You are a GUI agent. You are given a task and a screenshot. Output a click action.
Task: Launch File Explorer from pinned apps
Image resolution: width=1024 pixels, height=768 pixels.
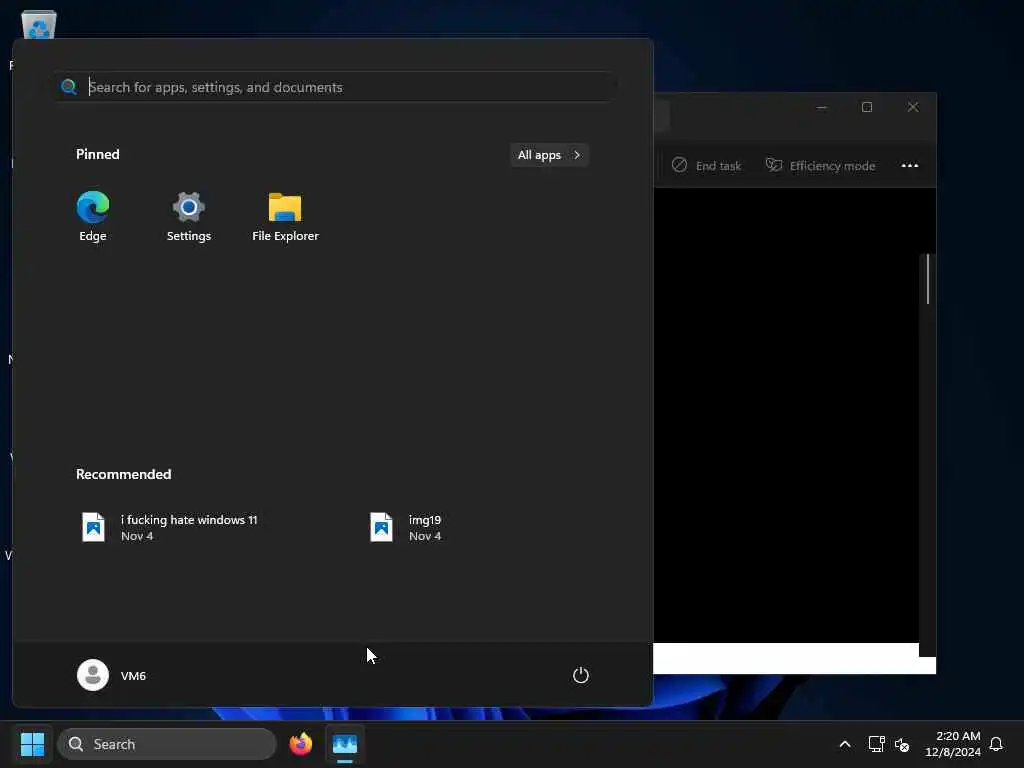[285, 216]
